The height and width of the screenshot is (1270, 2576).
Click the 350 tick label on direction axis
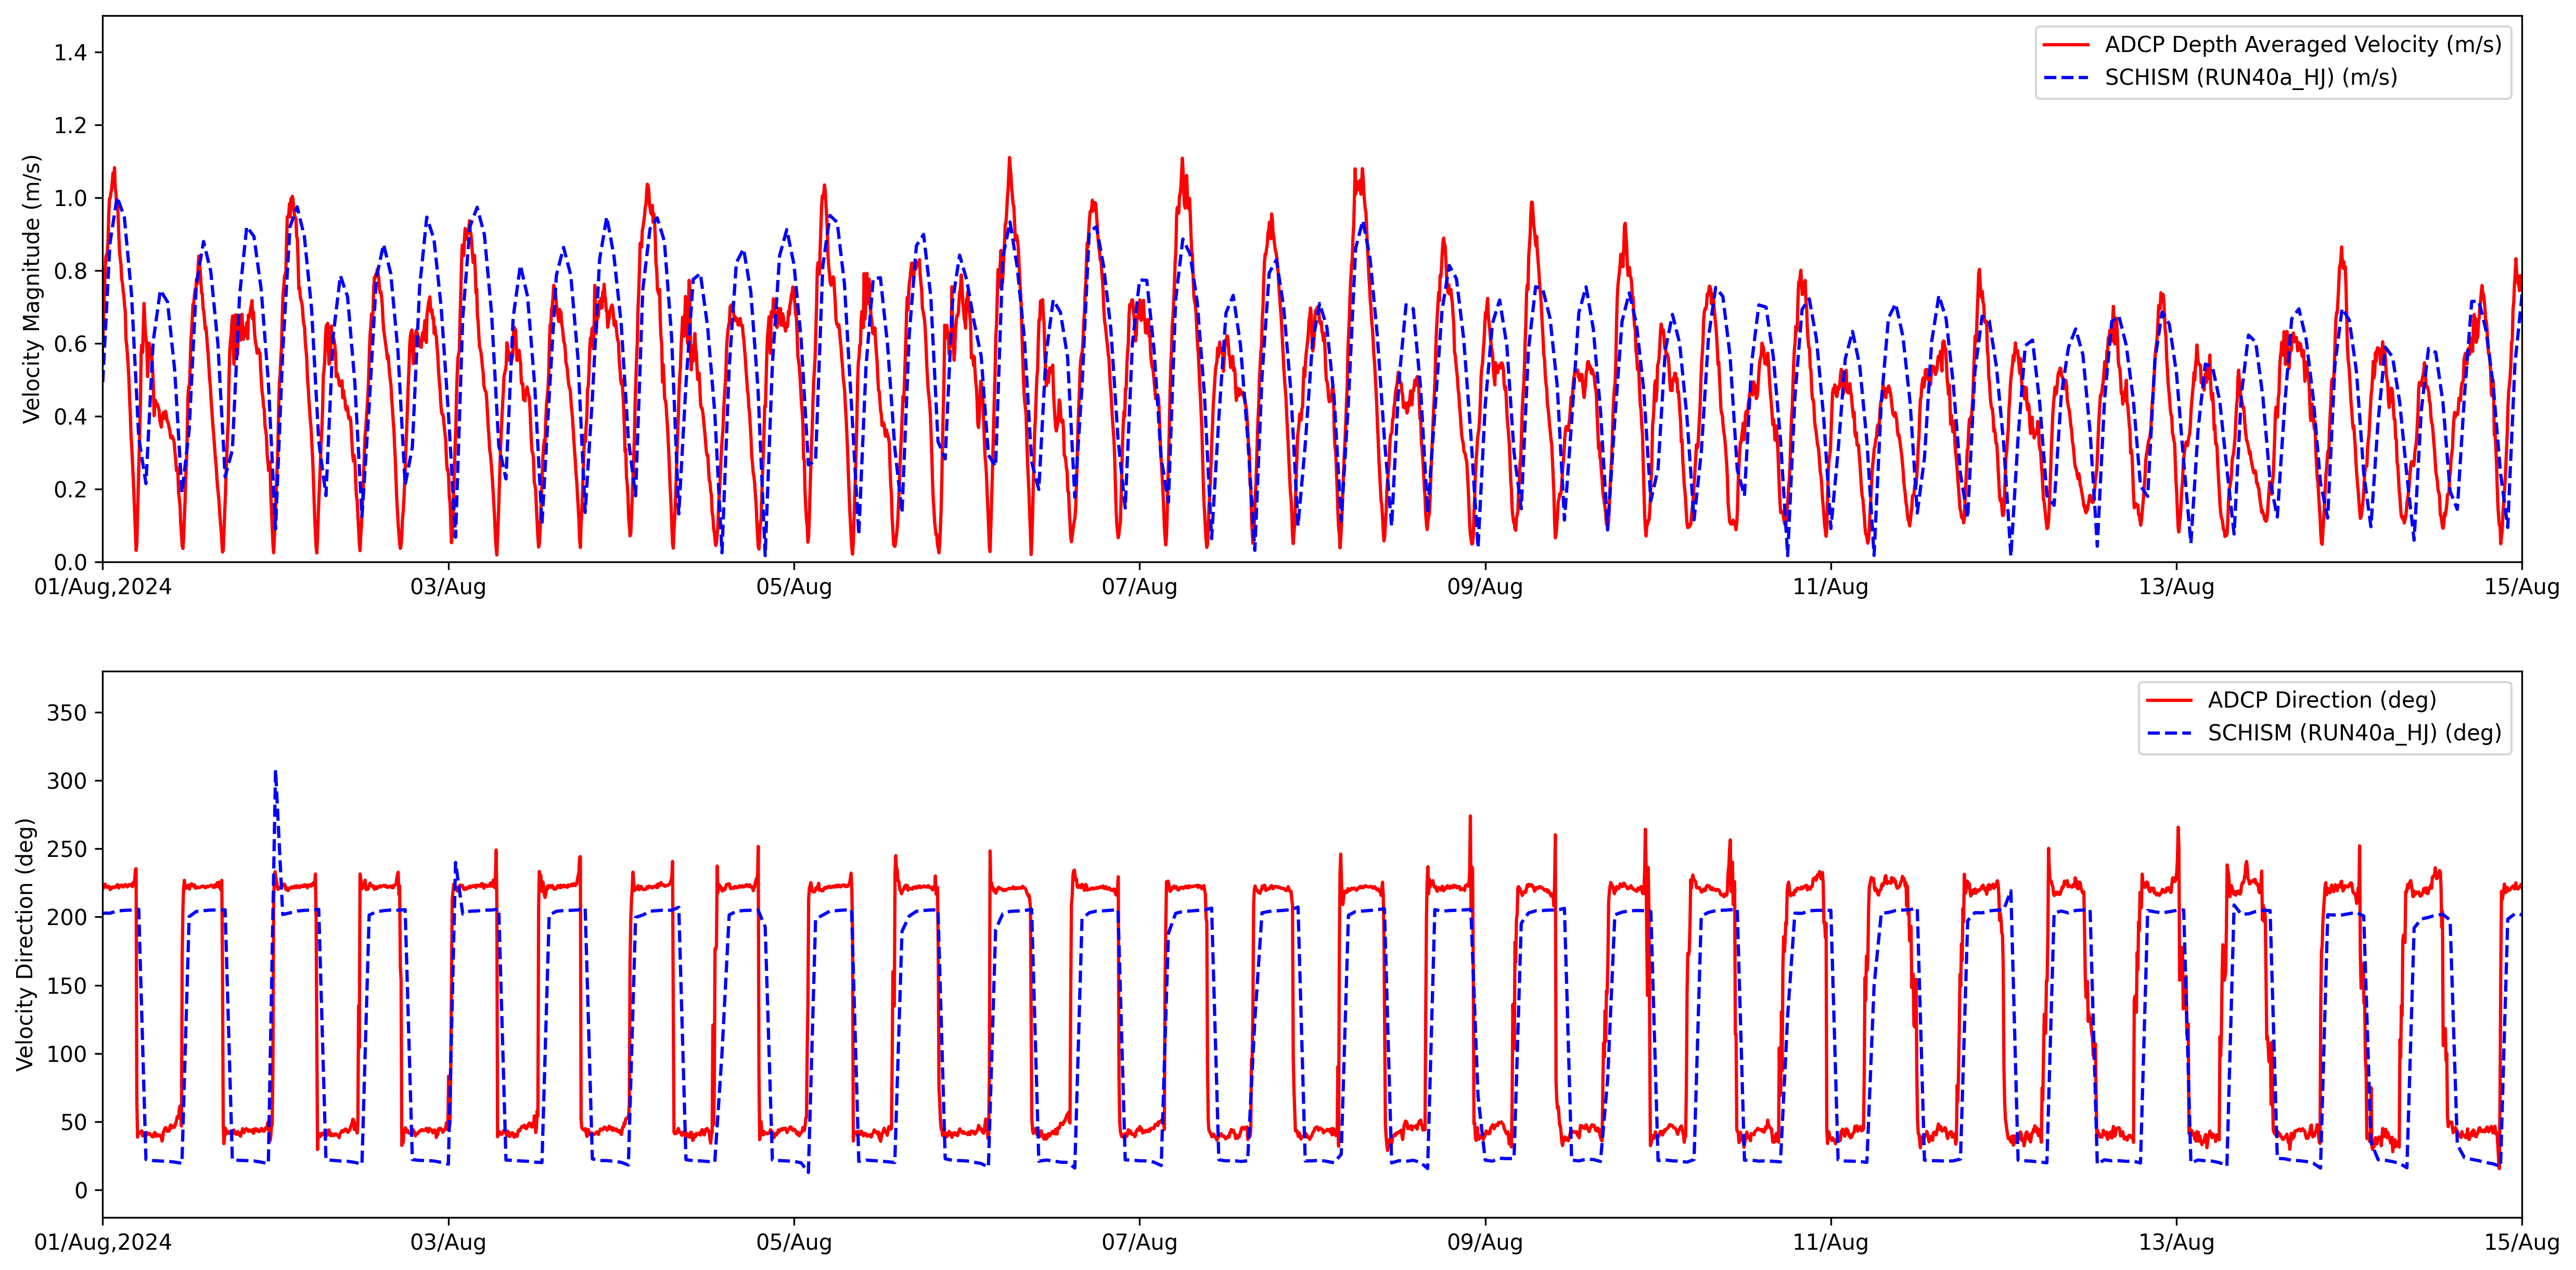coord(67,713)
